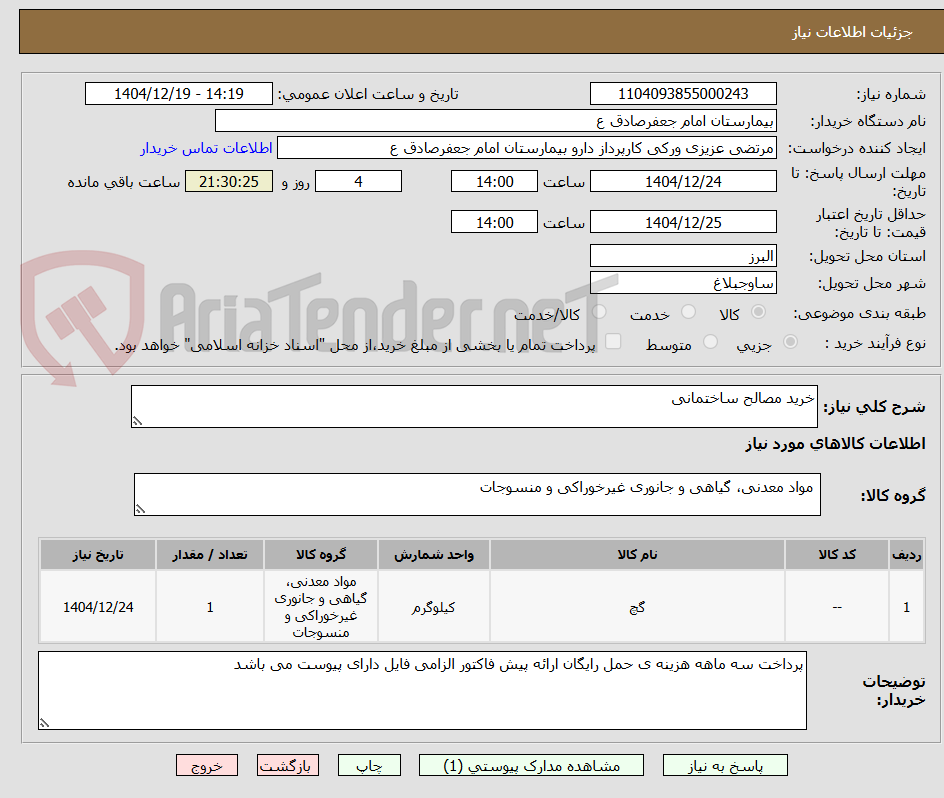
Task: Click the response deadline time 14:00 field
Action: 494,181
